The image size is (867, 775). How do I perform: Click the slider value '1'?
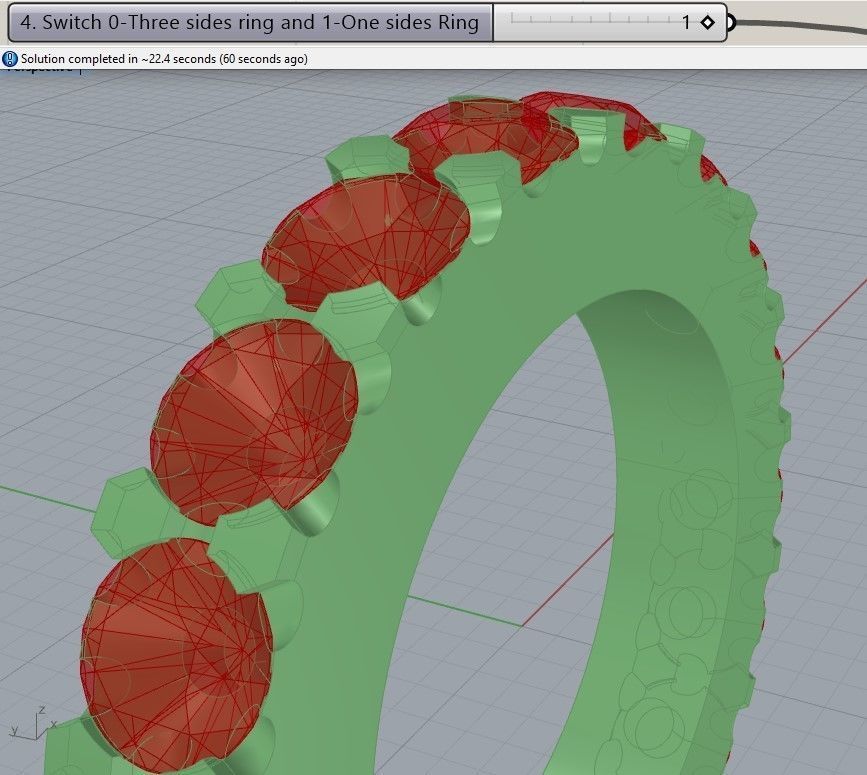click(x=686, y=23)
